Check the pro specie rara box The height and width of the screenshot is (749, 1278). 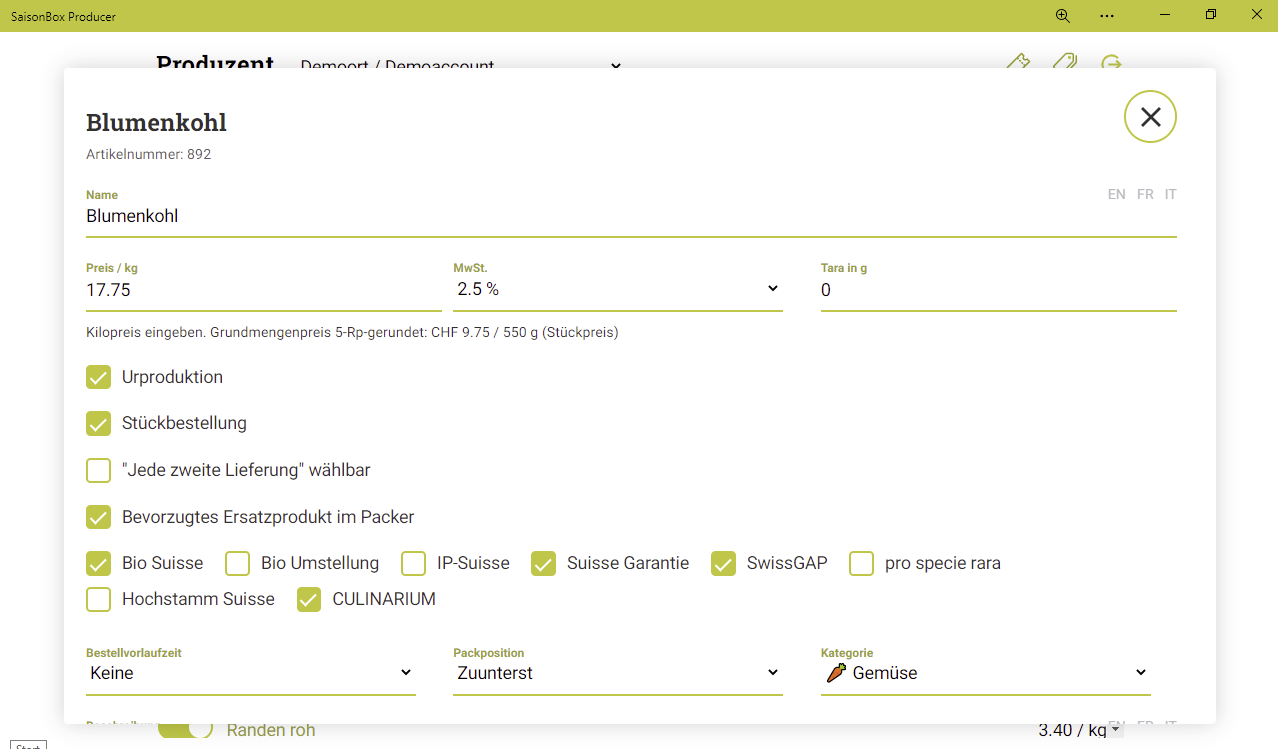861,564
